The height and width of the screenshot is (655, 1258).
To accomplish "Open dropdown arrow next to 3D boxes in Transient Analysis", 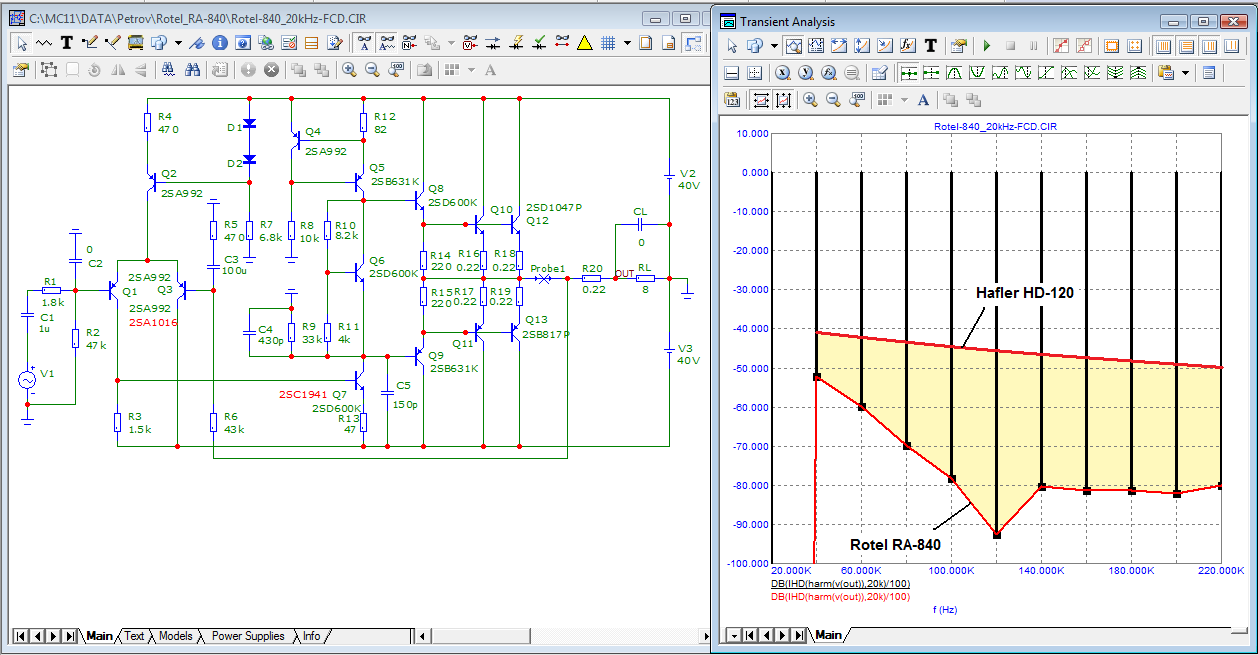I will (774, 45).
